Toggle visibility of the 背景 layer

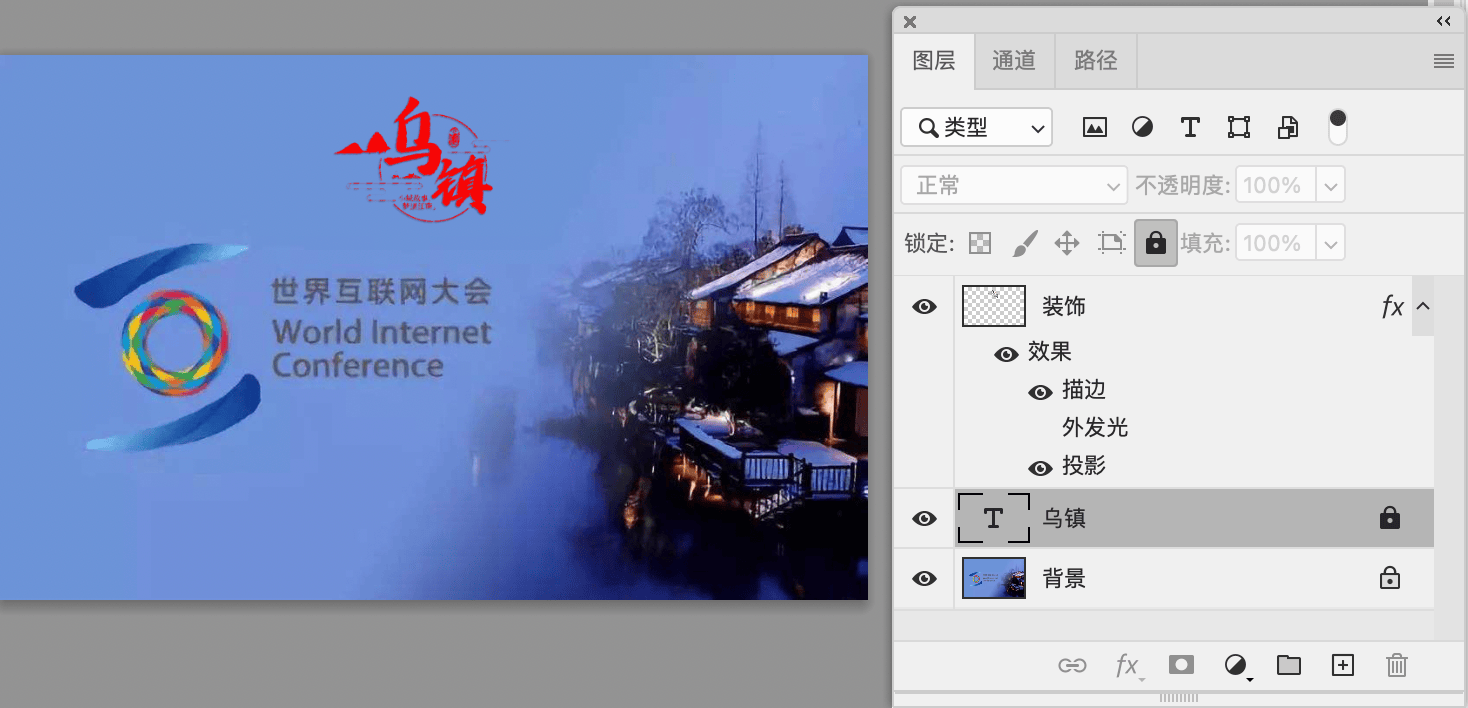925,578
